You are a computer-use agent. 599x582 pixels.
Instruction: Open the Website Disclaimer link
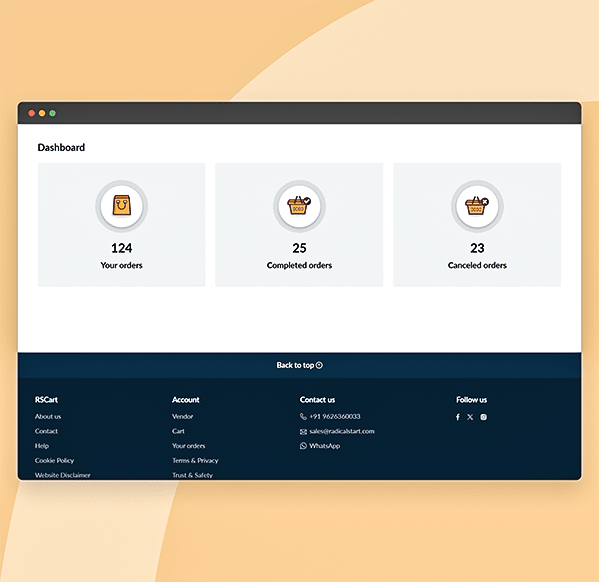click(x=63, y=475)
